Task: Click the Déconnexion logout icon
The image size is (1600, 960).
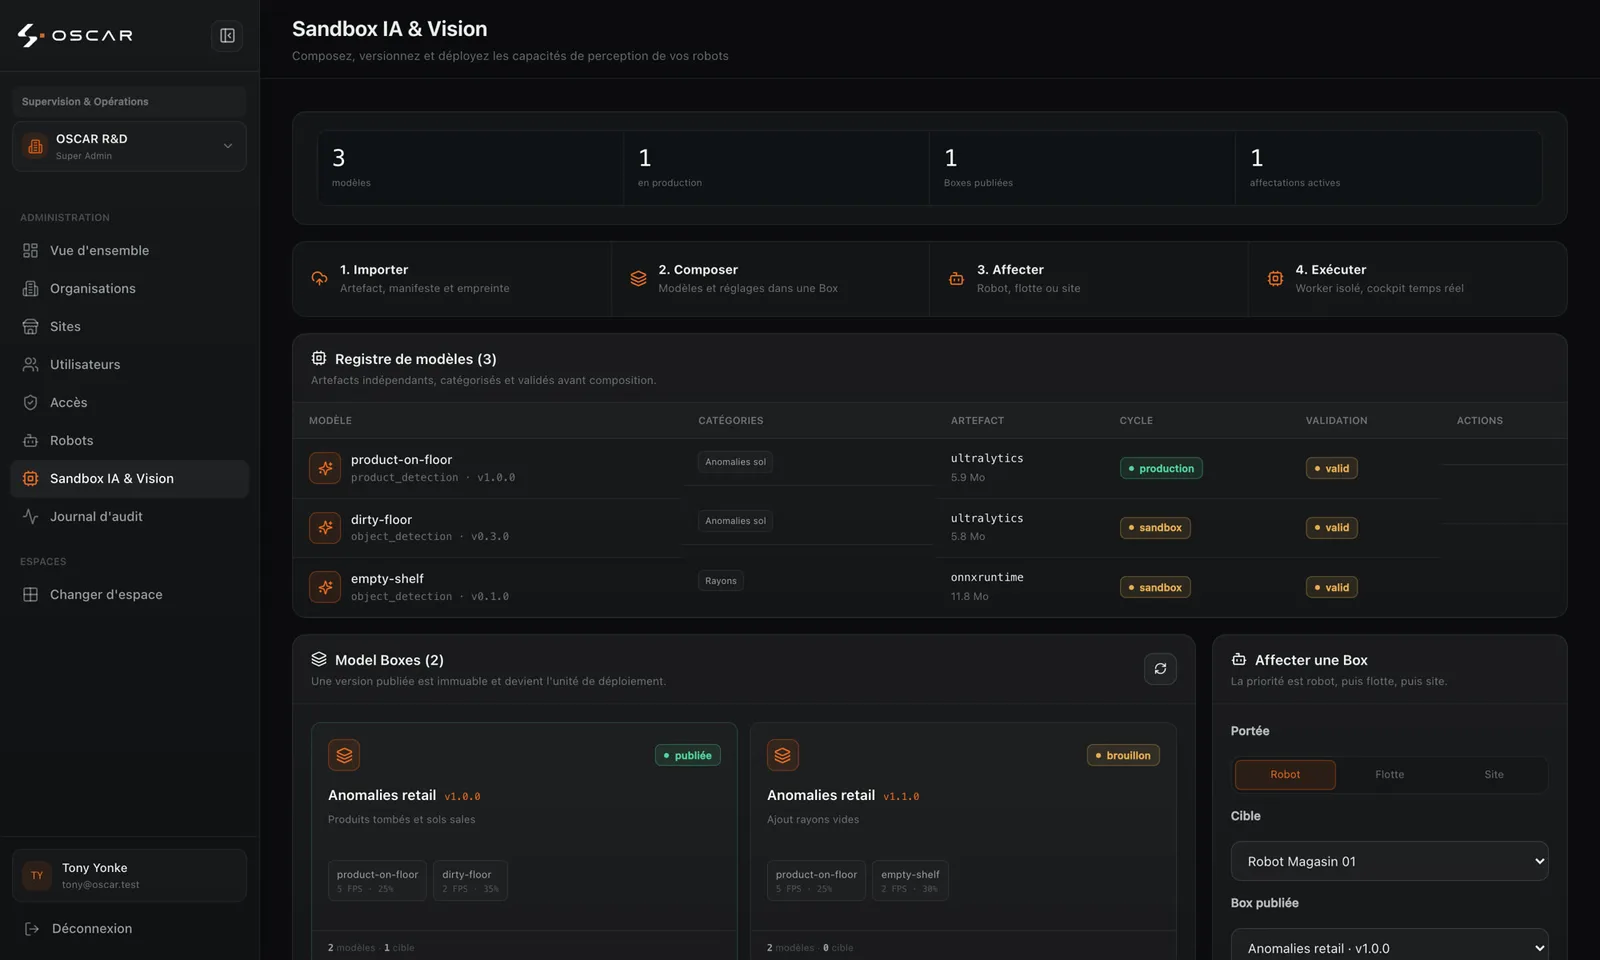Action: point(32,929)
